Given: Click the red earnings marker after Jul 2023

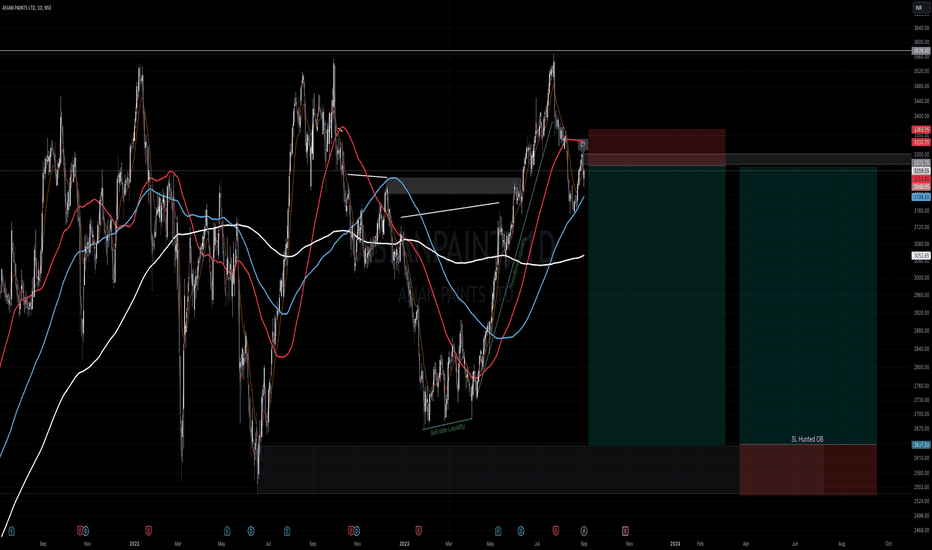Looking at the screenshot, I should (x=556, y=530).
